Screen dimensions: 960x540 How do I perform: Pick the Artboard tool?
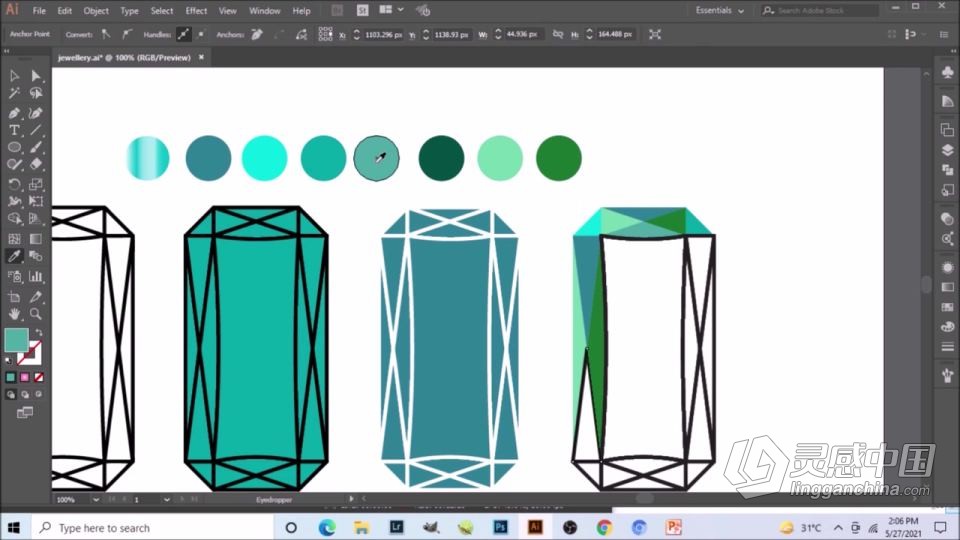[14, 297]
